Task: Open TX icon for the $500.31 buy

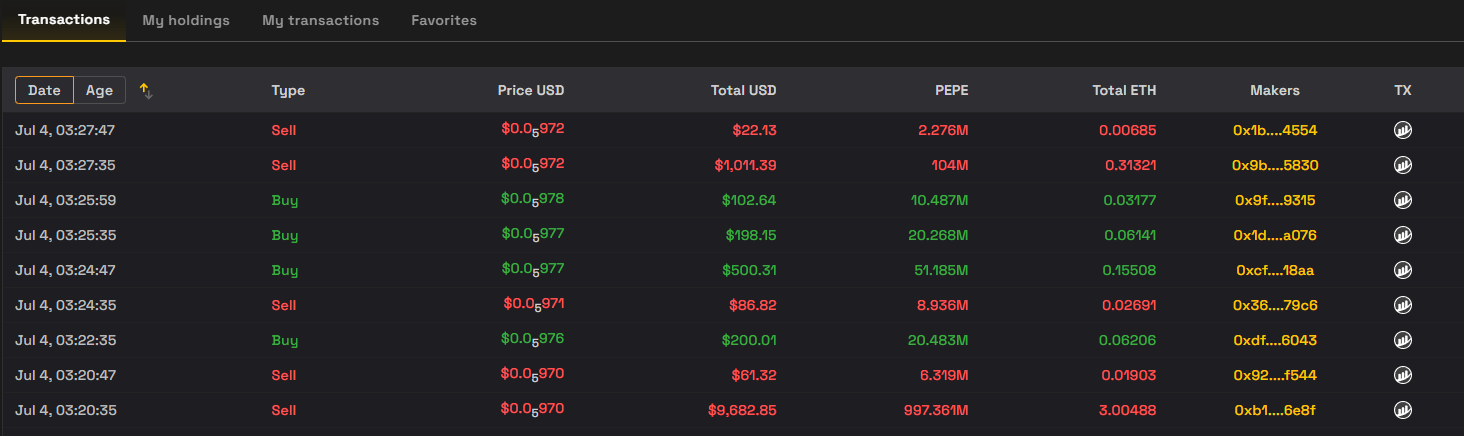Action: click(1402, 270)
